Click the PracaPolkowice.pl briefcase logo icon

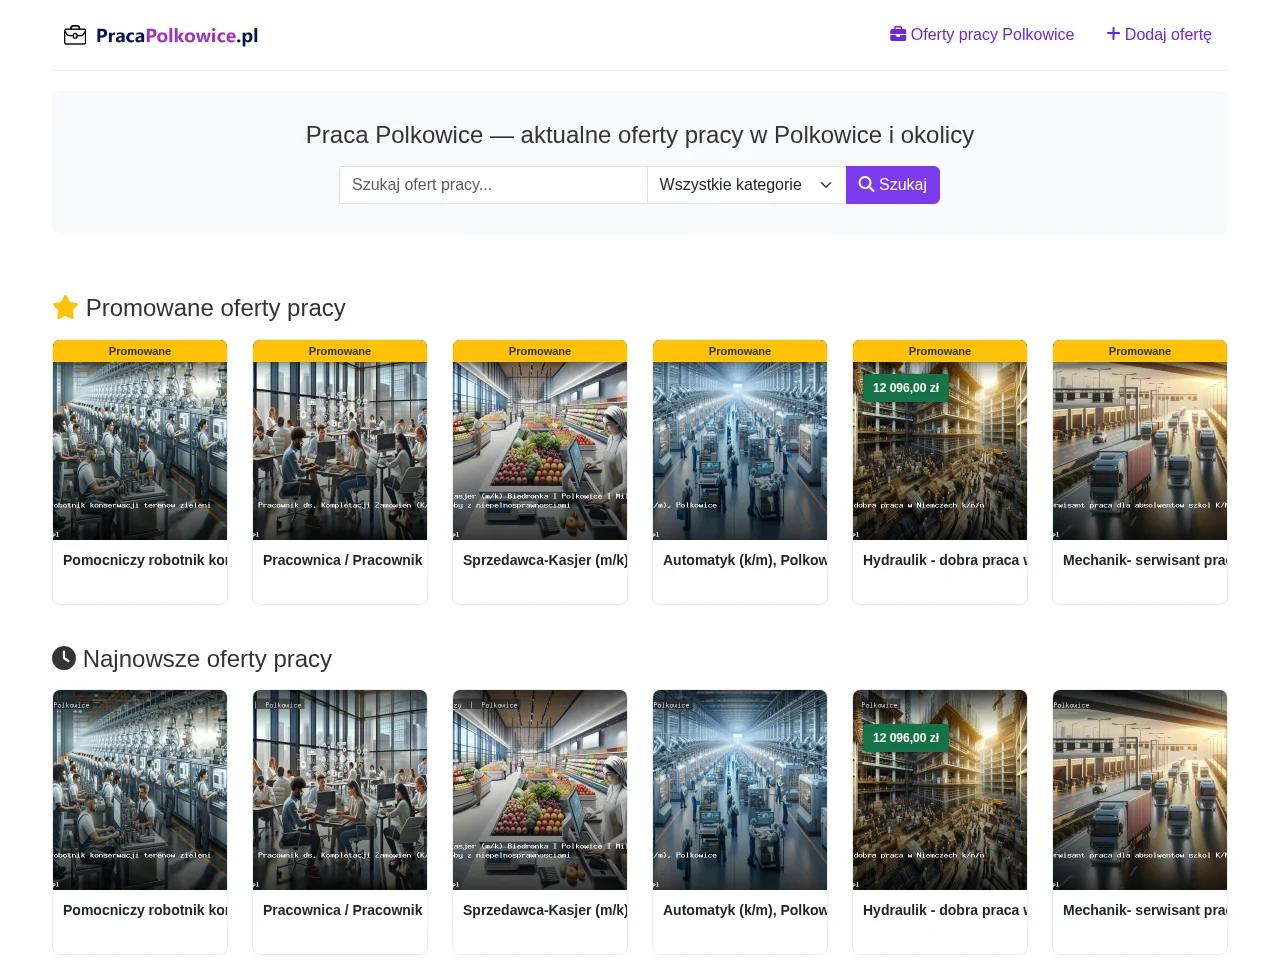[75, 36]
